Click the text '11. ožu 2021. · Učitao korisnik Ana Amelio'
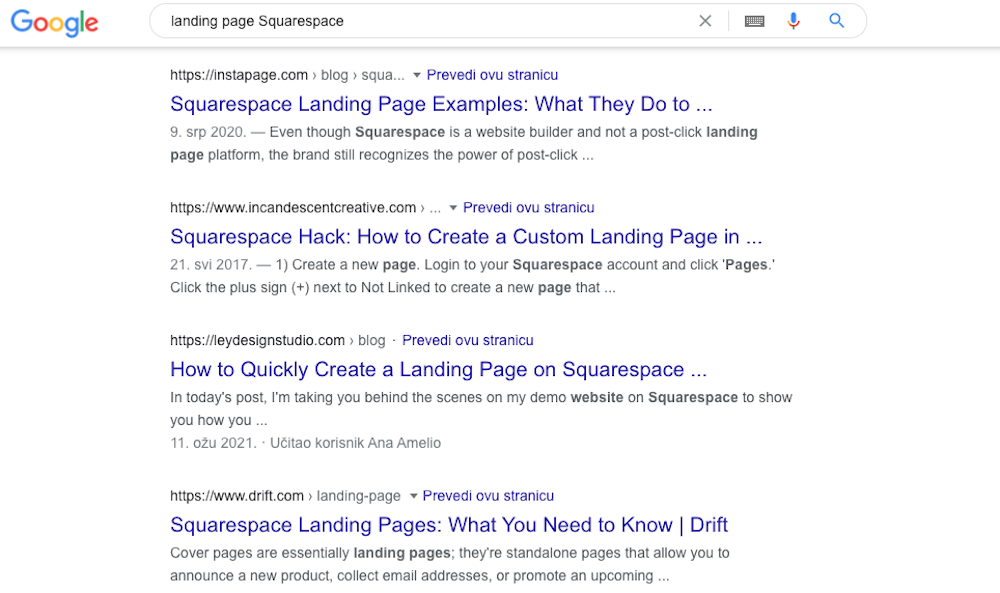 [x=305, y=443]
